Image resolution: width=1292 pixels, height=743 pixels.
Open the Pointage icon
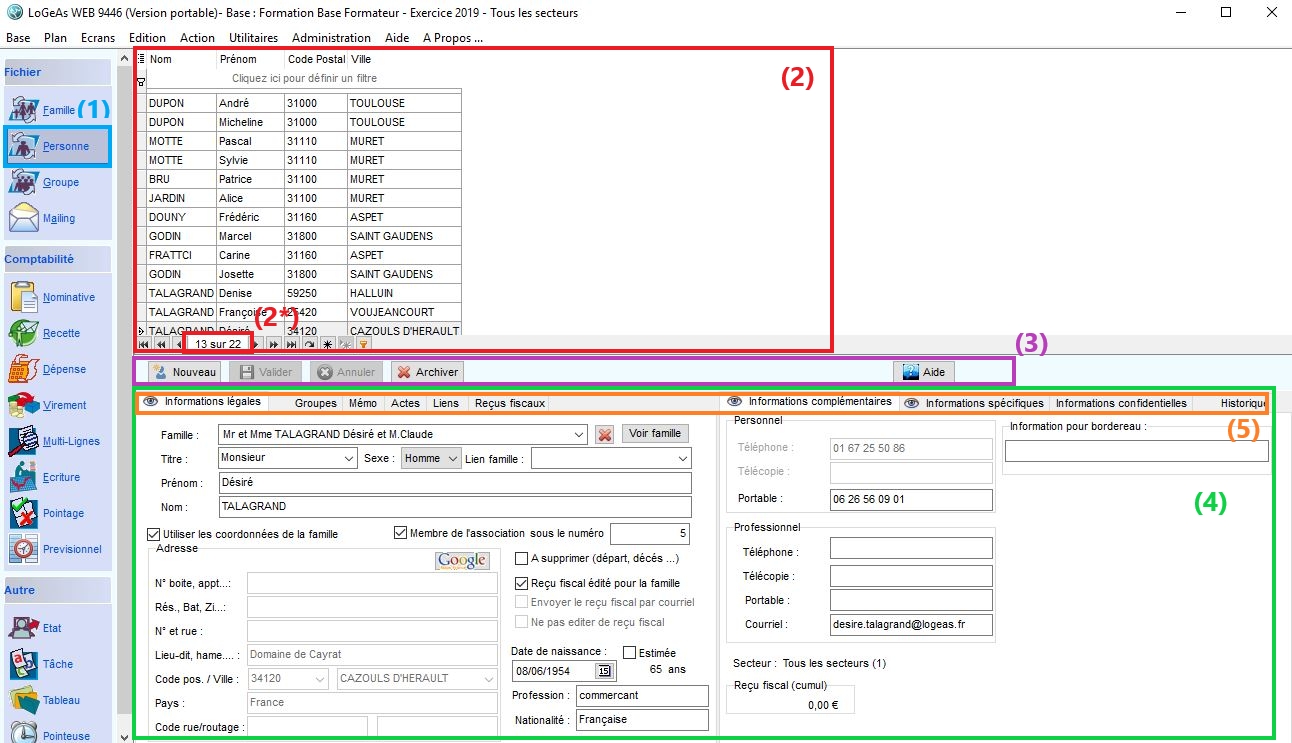click(24, 513)
